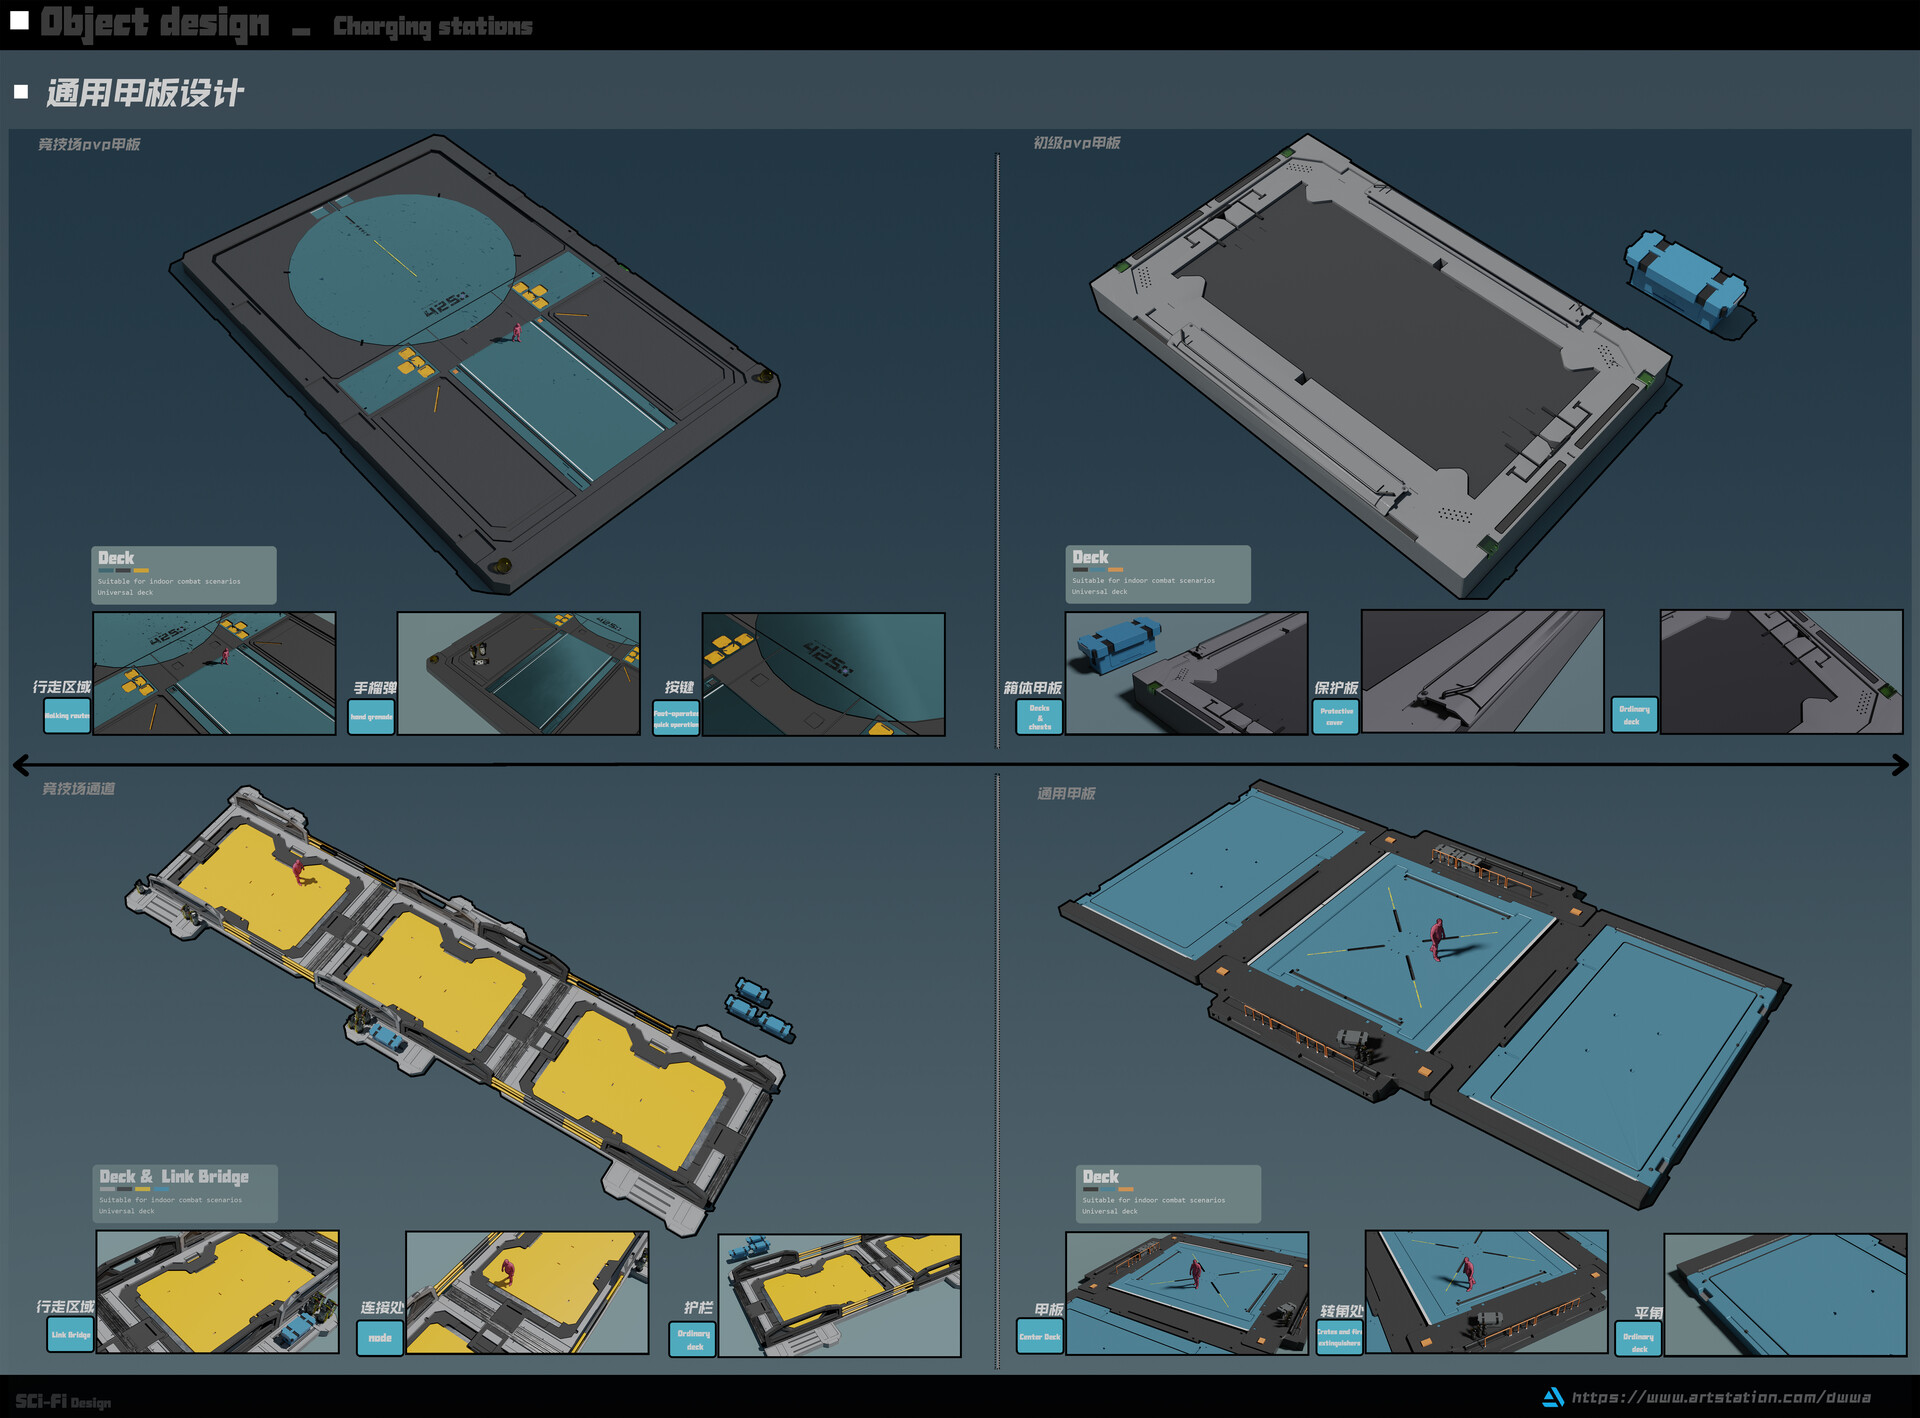Toggle the 'Protective cover' label badge
Screen dimensions: 1920x1418
(x=1335, y=714)
